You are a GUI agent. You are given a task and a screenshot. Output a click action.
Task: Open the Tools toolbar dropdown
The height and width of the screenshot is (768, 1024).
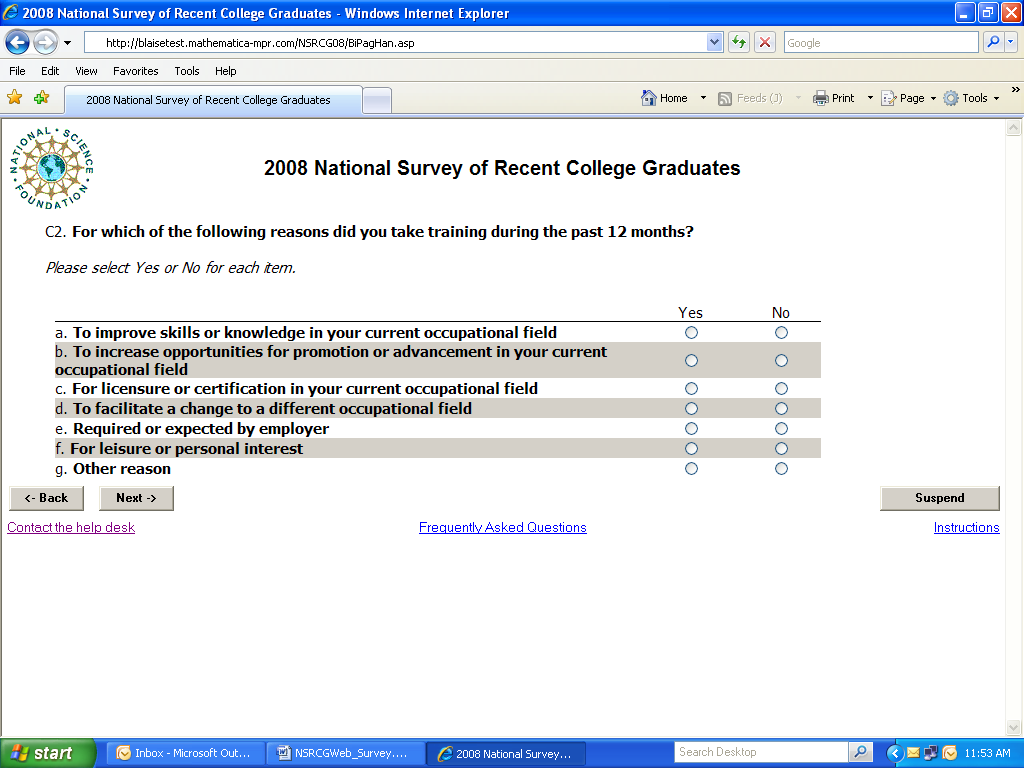coord(972,98)
